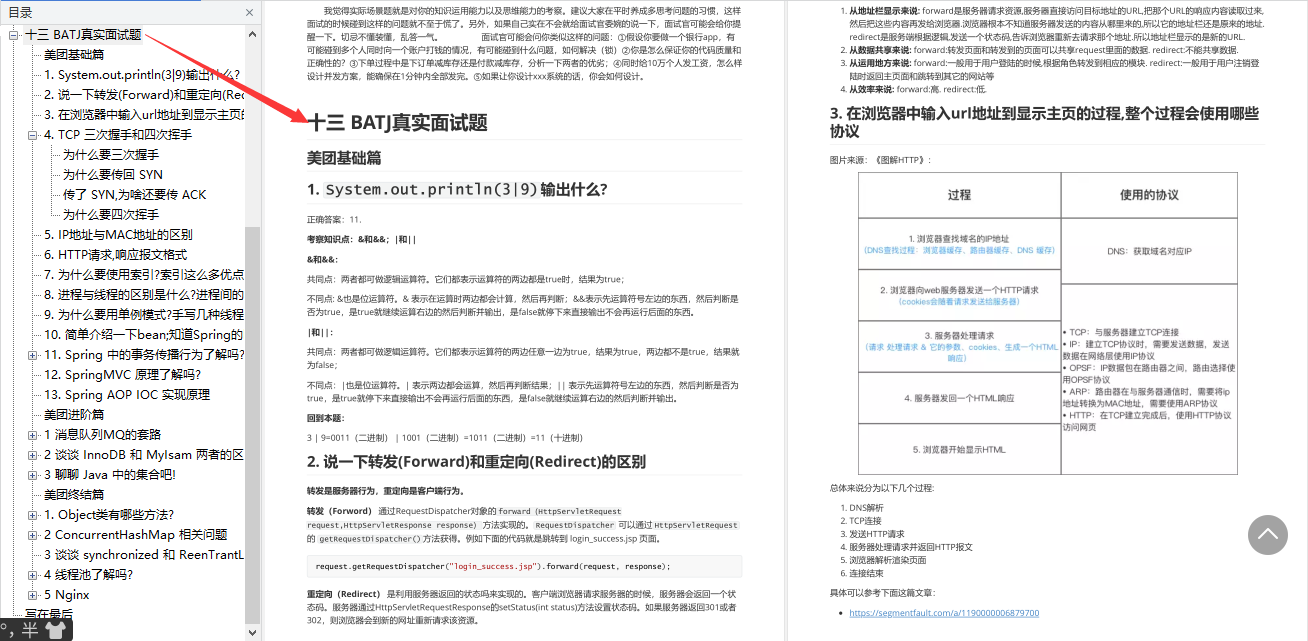The image size is (1308, 641).
Task: Click the 图片来源:《图解HTTP》 caption
Action: 880,160
